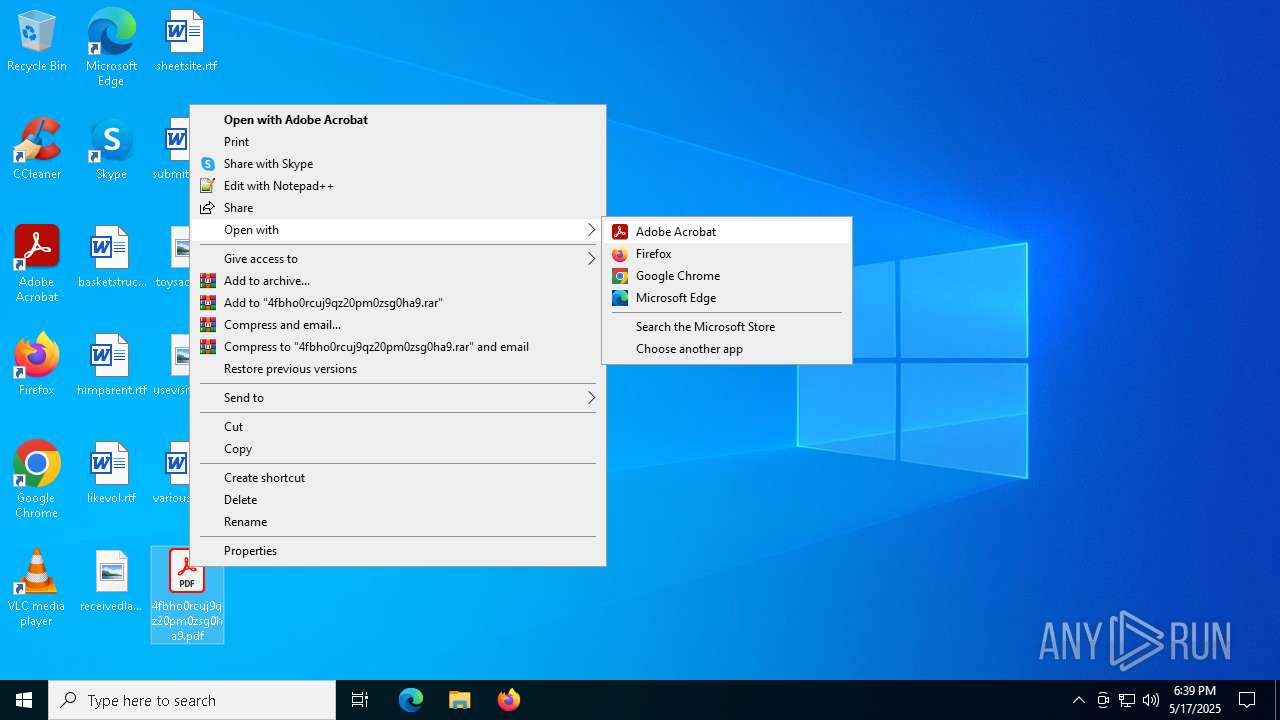1280x720 pixels.
Task: Select sheetsite.rtf file on desktop
Action: [x=186, y=42]
